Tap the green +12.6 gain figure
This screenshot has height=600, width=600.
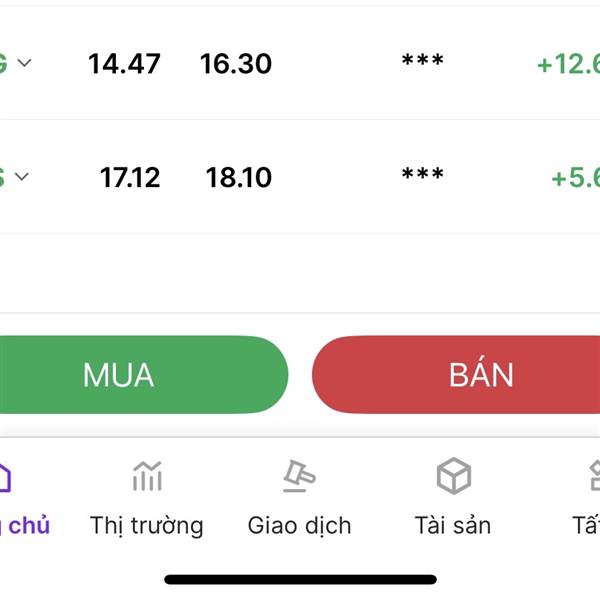(568, 64)
